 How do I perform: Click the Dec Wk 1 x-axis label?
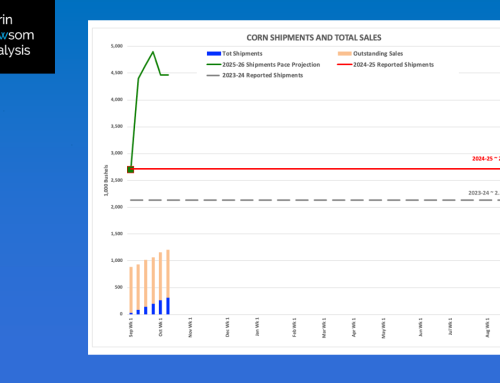point(227,327)
